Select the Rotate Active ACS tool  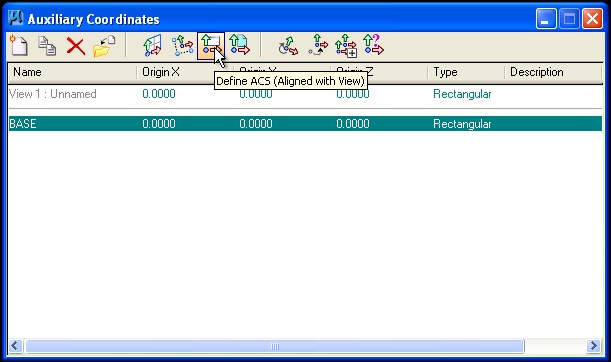288,46
